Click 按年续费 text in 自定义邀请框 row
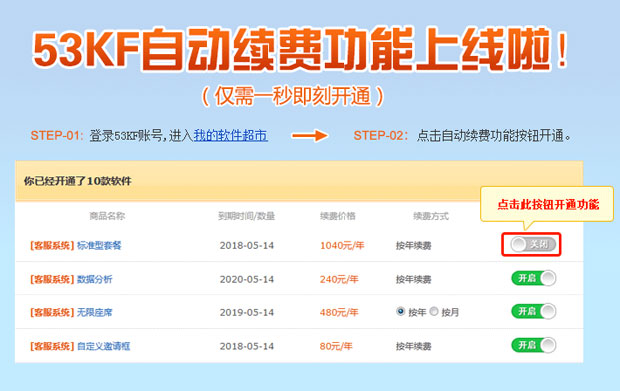Image resolution: width=620 pixels, height=391 pixels. click(414, 346)
